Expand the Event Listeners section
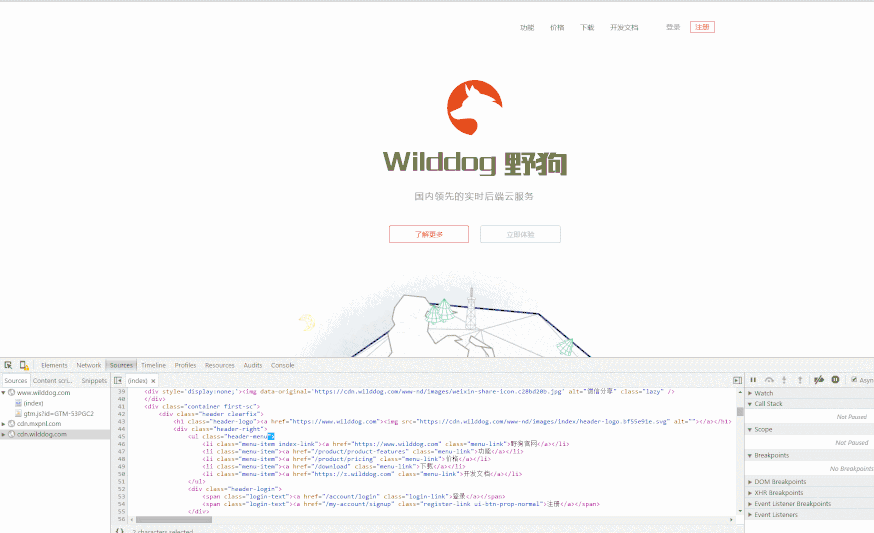 coord(750,515)
